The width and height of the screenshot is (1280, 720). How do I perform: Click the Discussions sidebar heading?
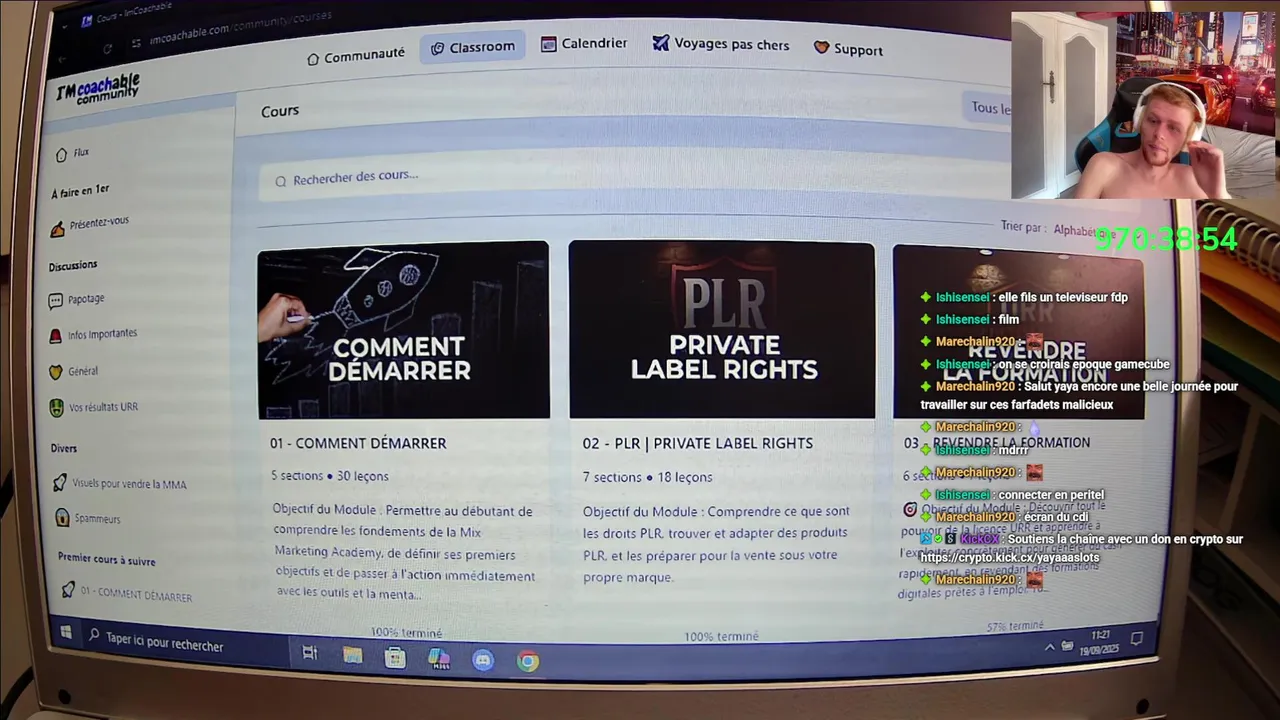[73, 265]
